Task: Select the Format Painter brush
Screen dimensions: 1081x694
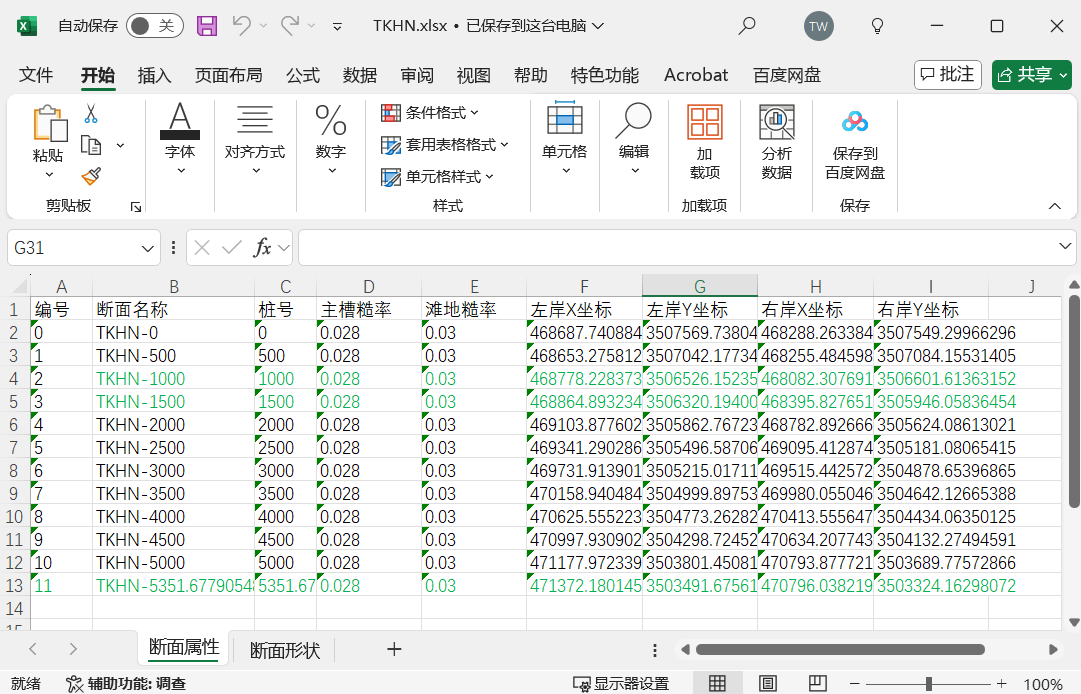Action: [x=91, y=176]
